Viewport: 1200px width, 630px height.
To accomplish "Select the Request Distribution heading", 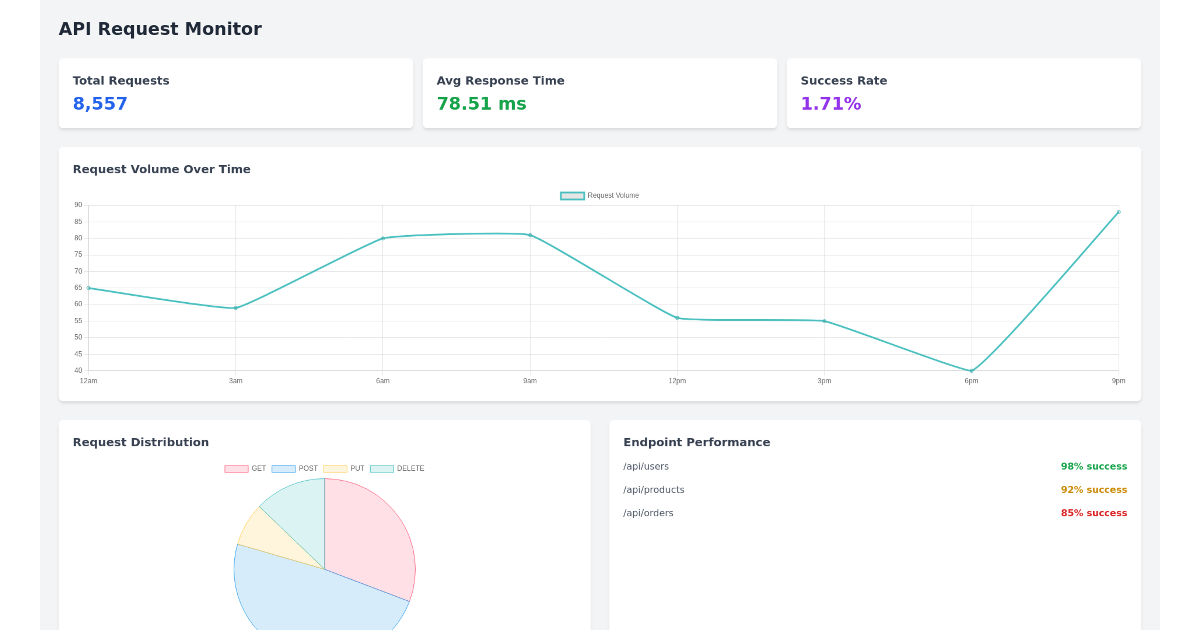I will click(140, 442).
